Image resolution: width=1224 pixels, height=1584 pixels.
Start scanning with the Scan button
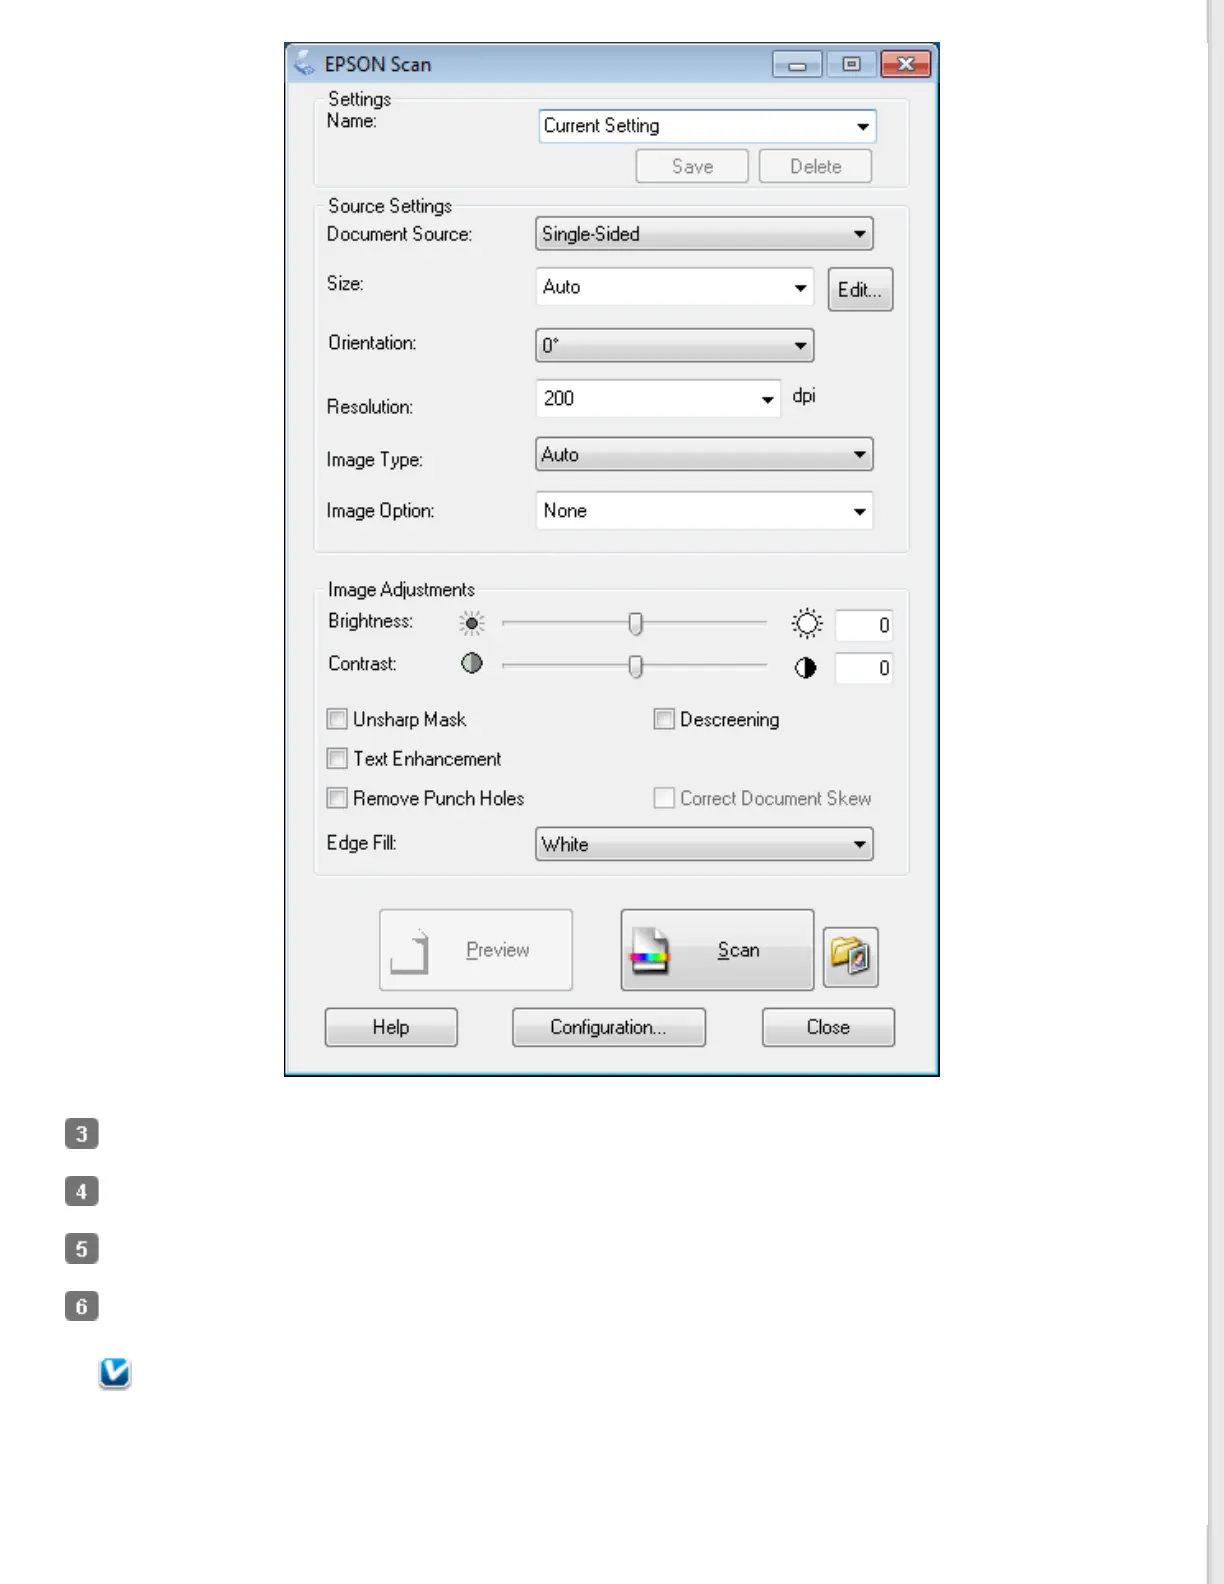click(717, 950)
